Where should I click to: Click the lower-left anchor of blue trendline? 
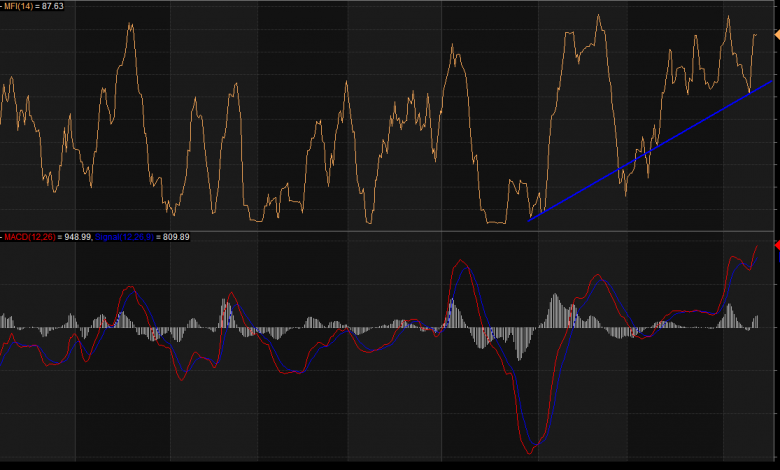pyautogui.click(x=530, y=219)
